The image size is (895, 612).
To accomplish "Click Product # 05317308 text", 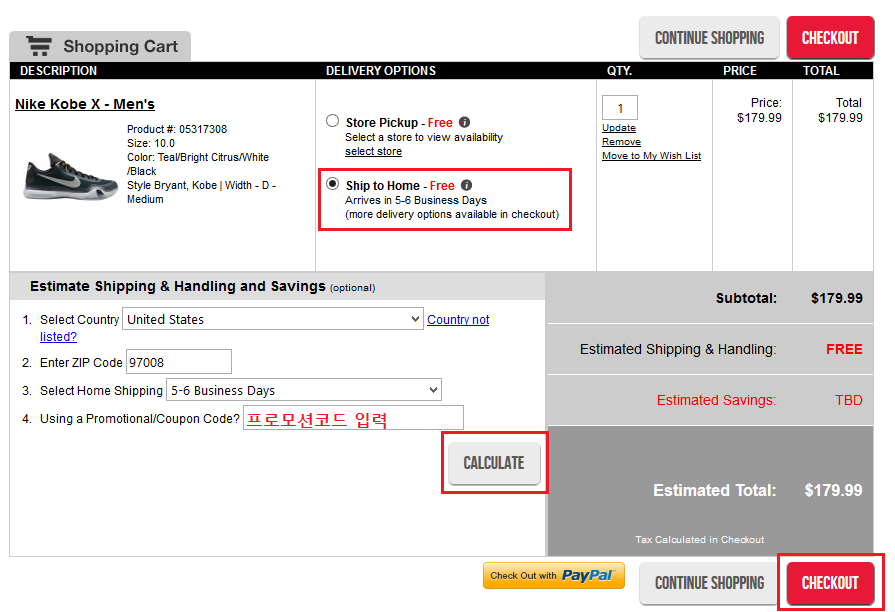I will point(177,129).
